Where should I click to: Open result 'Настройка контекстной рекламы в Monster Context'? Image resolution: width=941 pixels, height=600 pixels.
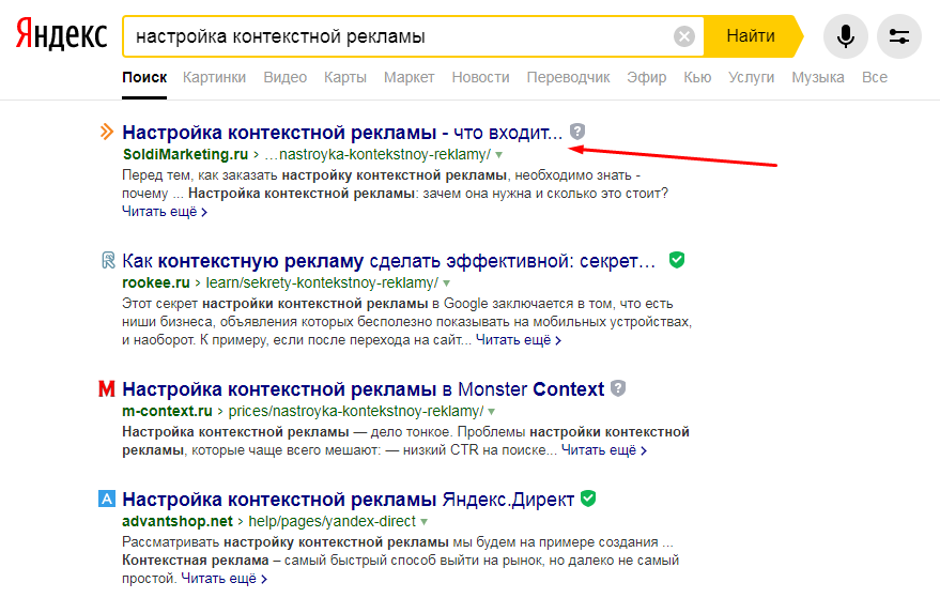(363, 389)
